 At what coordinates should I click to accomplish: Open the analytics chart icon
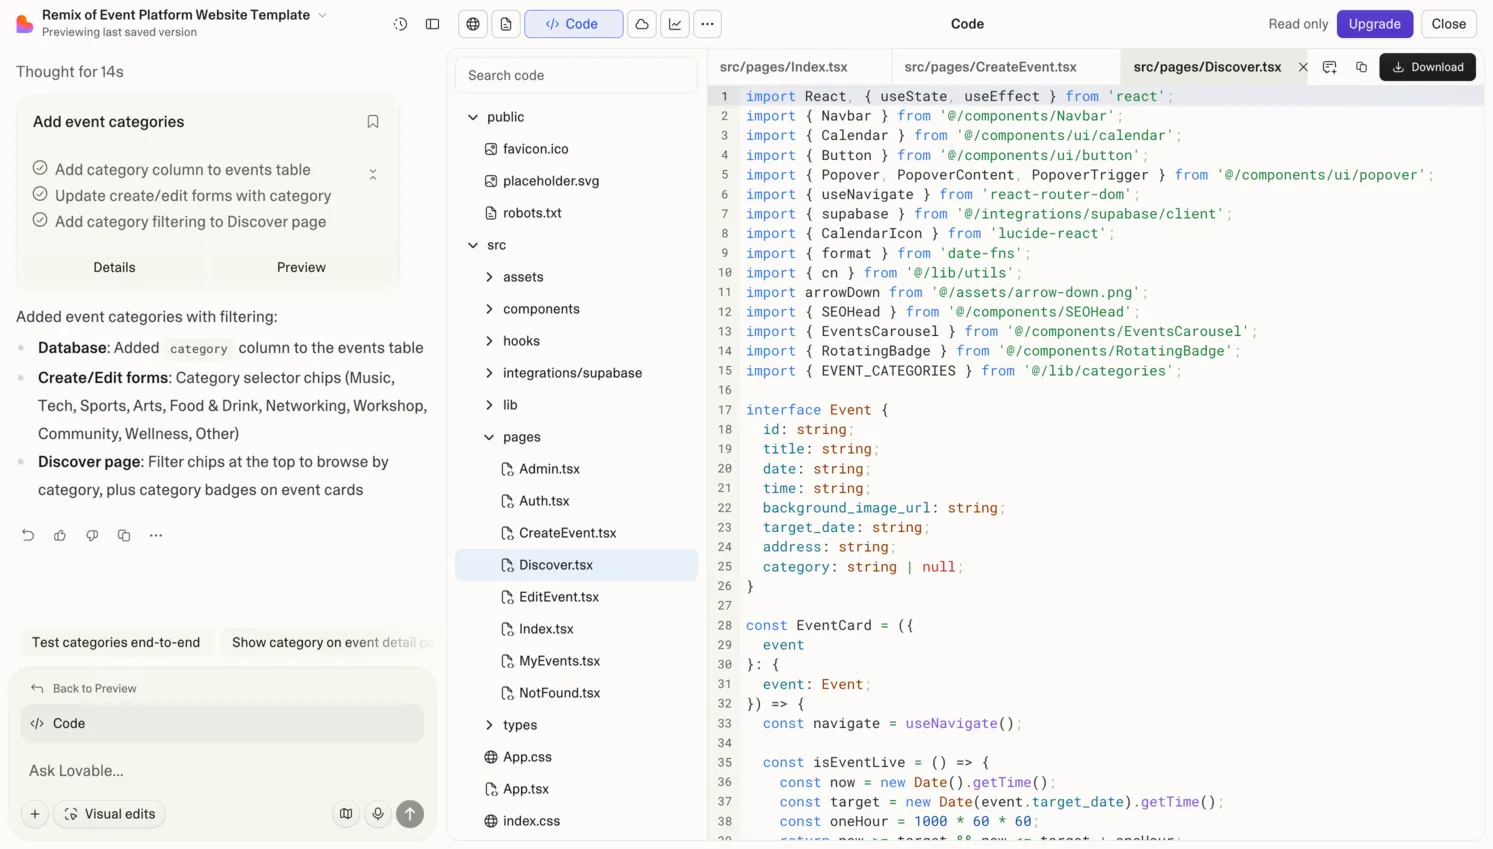coord(674,23)
